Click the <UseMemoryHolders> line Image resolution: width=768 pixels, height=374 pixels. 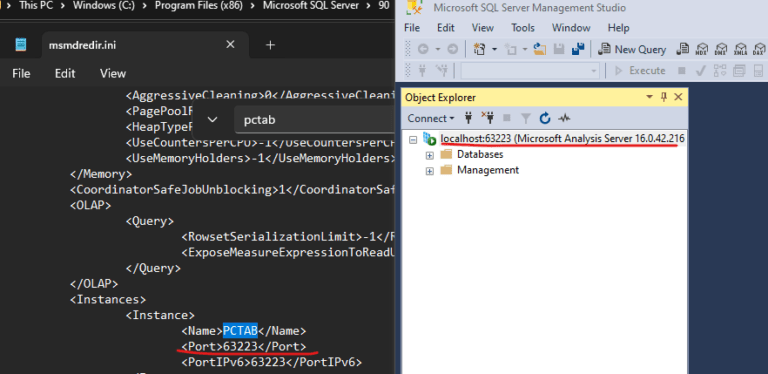260,159
